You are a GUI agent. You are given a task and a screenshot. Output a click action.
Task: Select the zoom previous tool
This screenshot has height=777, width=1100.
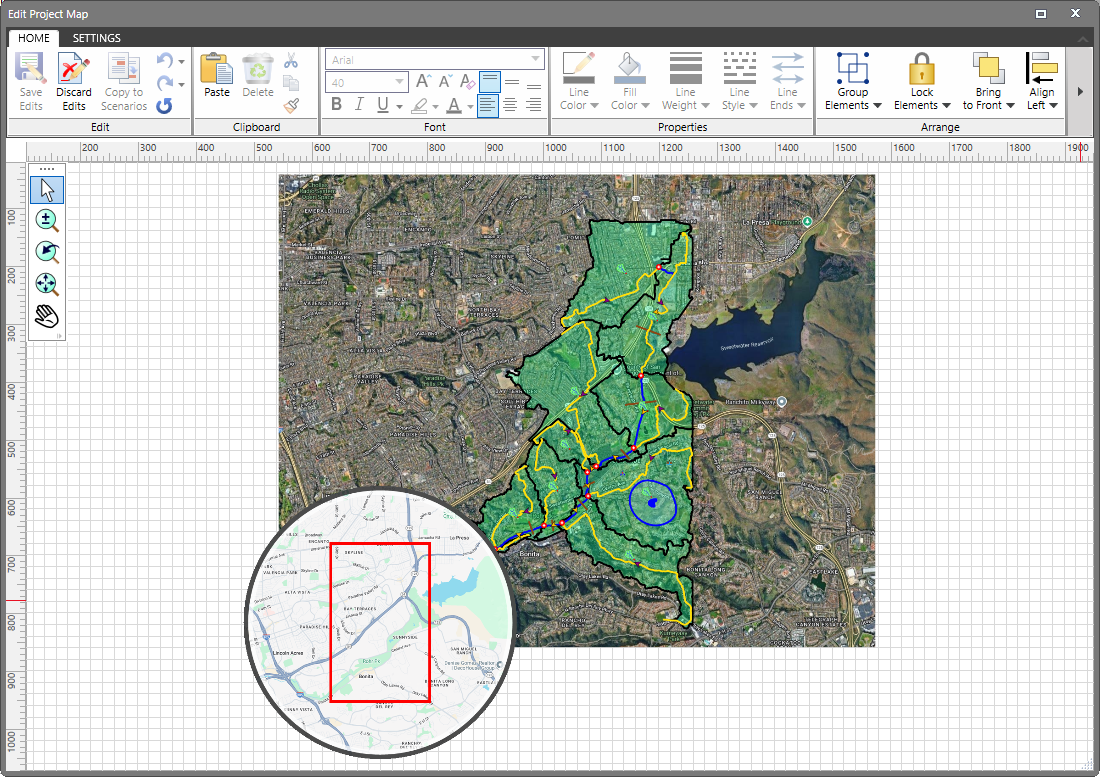46,251
